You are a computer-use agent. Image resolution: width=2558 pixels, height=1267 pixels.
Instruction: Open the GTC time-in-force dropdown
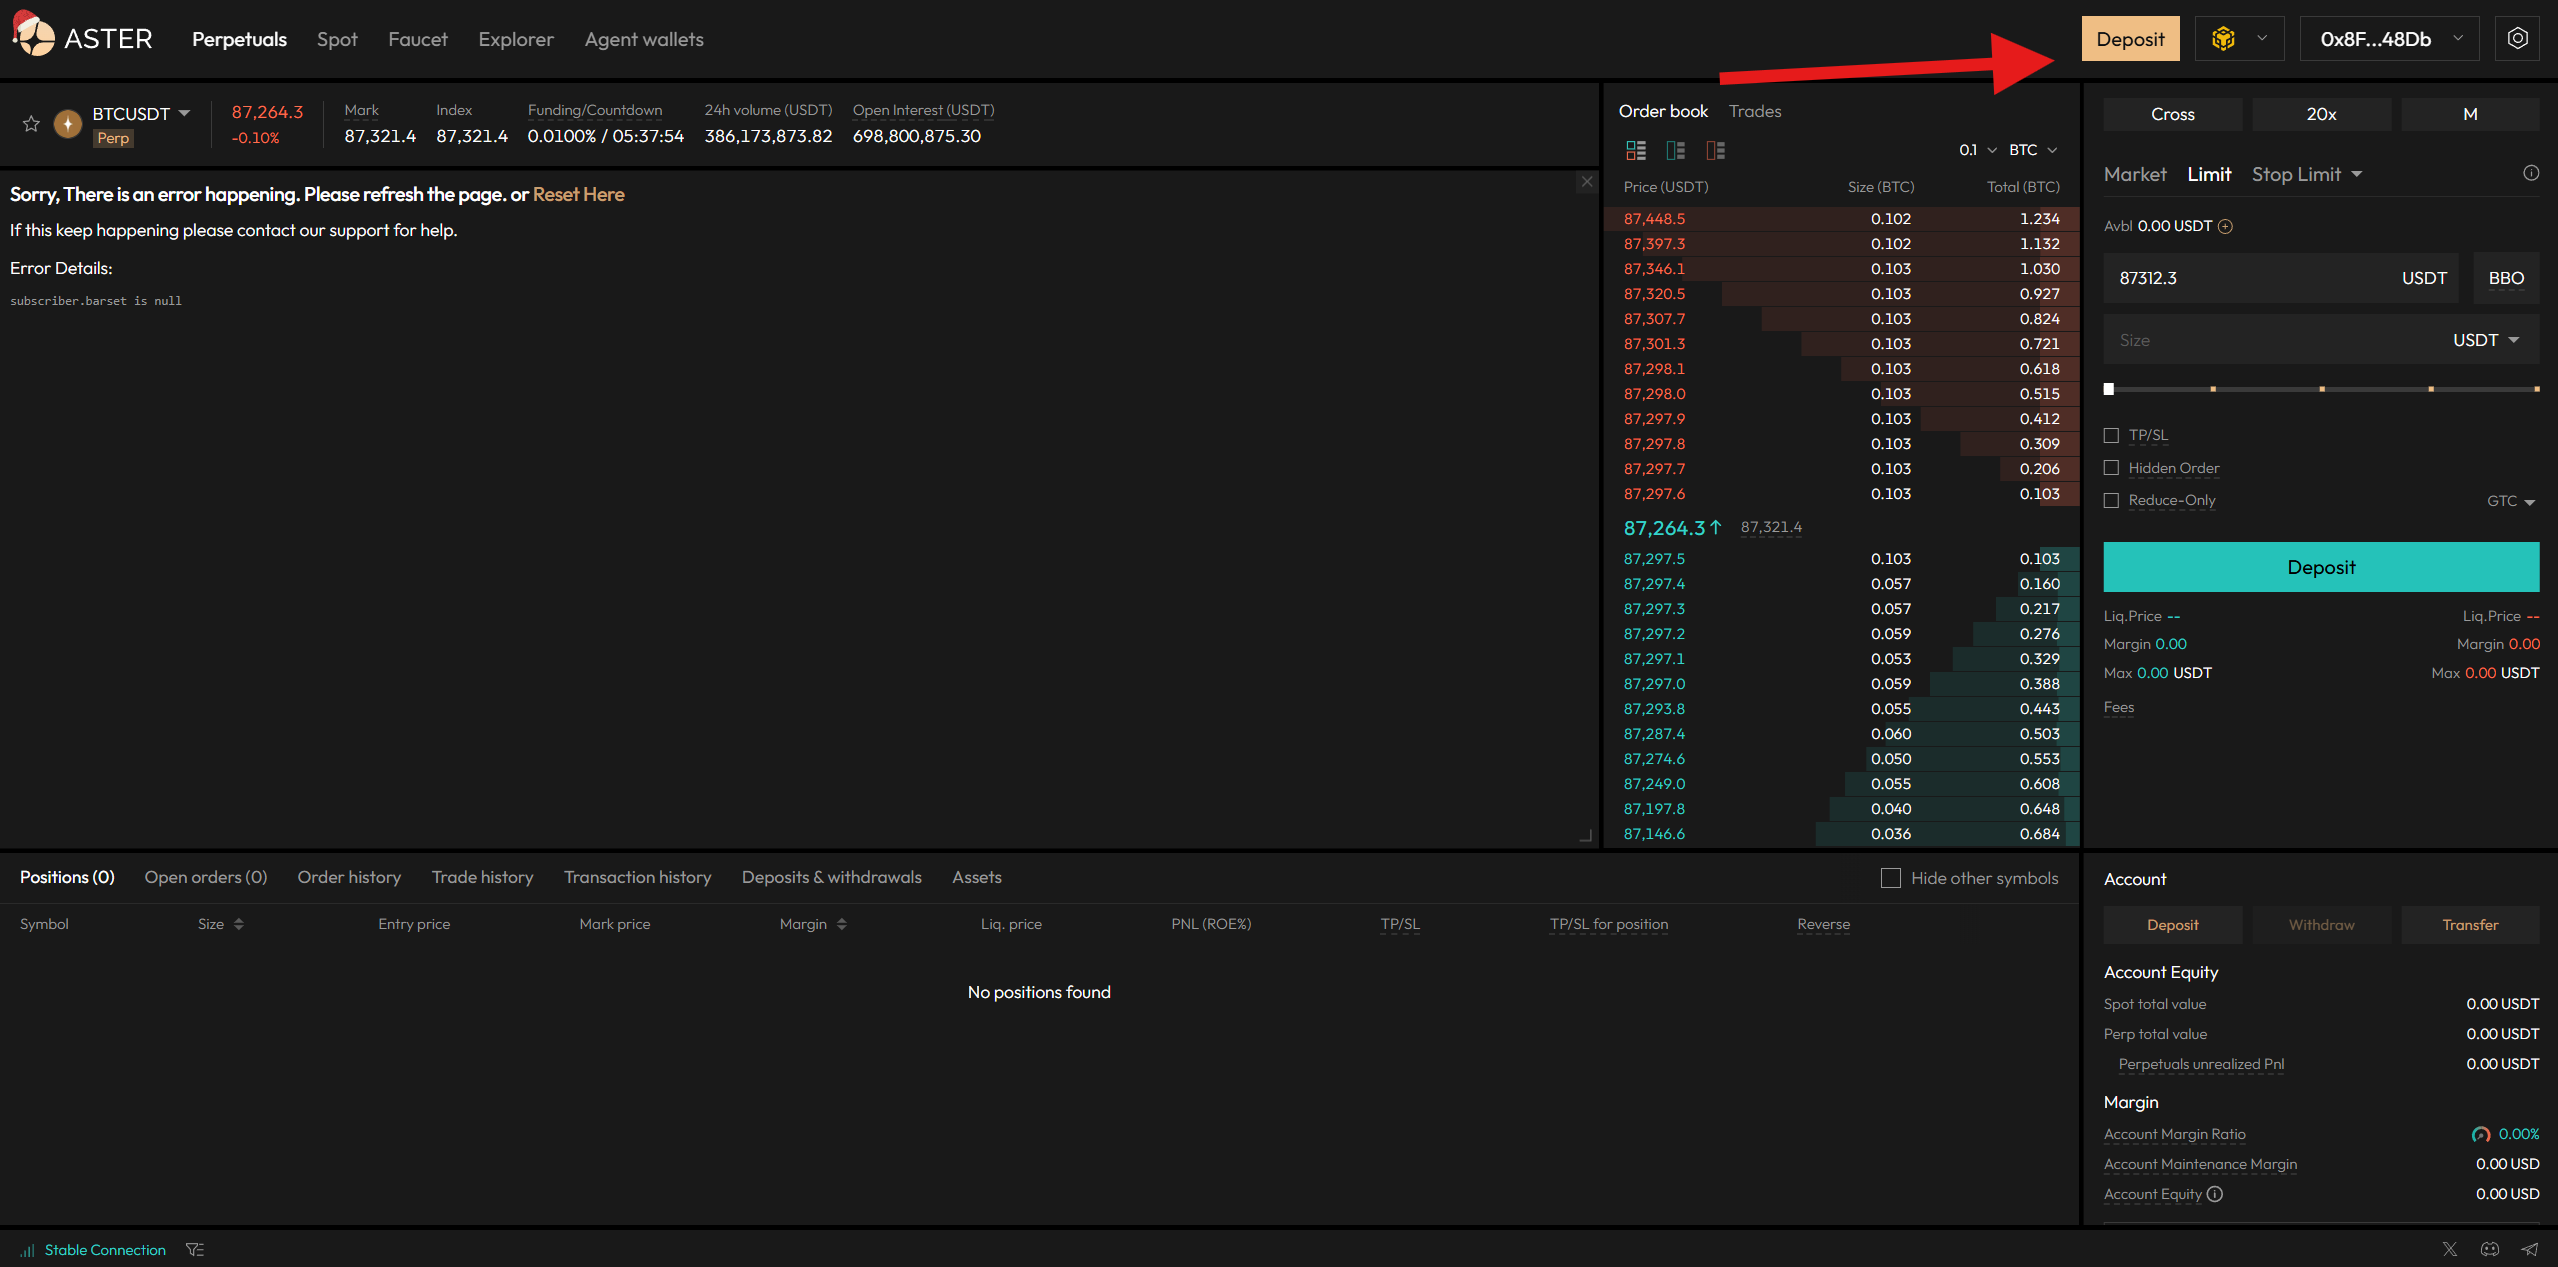pos(2510,501)
